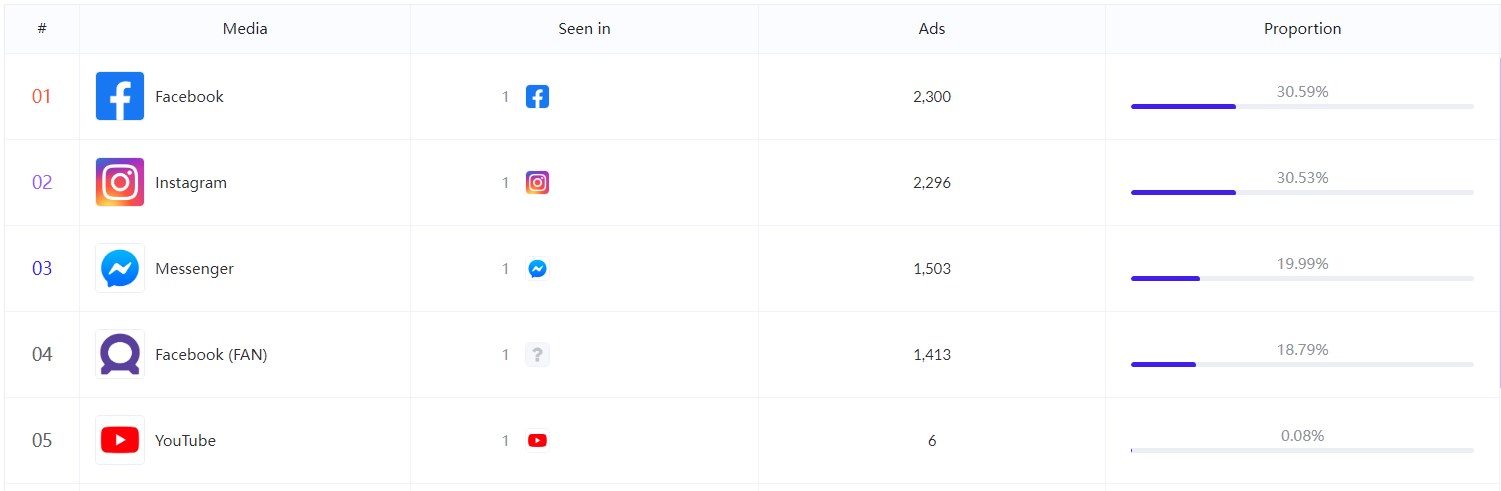Click small Facebook icon in Seen in column

(537, 97)
